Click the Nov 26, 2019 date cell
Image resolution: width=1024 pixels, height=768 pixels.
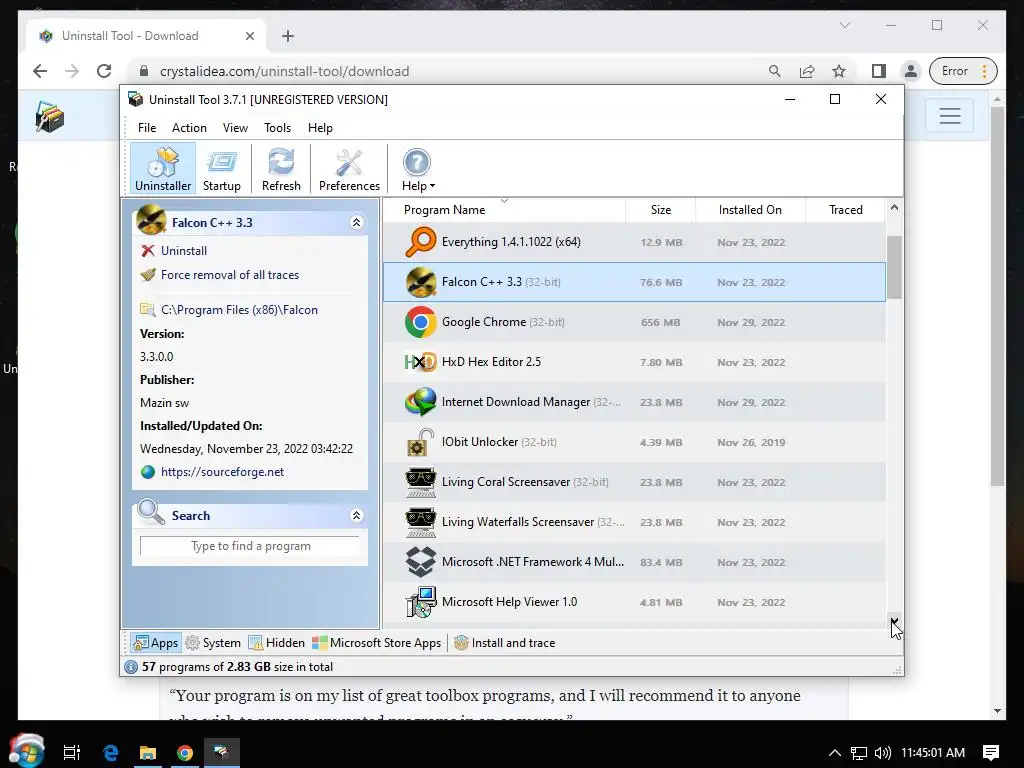point(751,442)
